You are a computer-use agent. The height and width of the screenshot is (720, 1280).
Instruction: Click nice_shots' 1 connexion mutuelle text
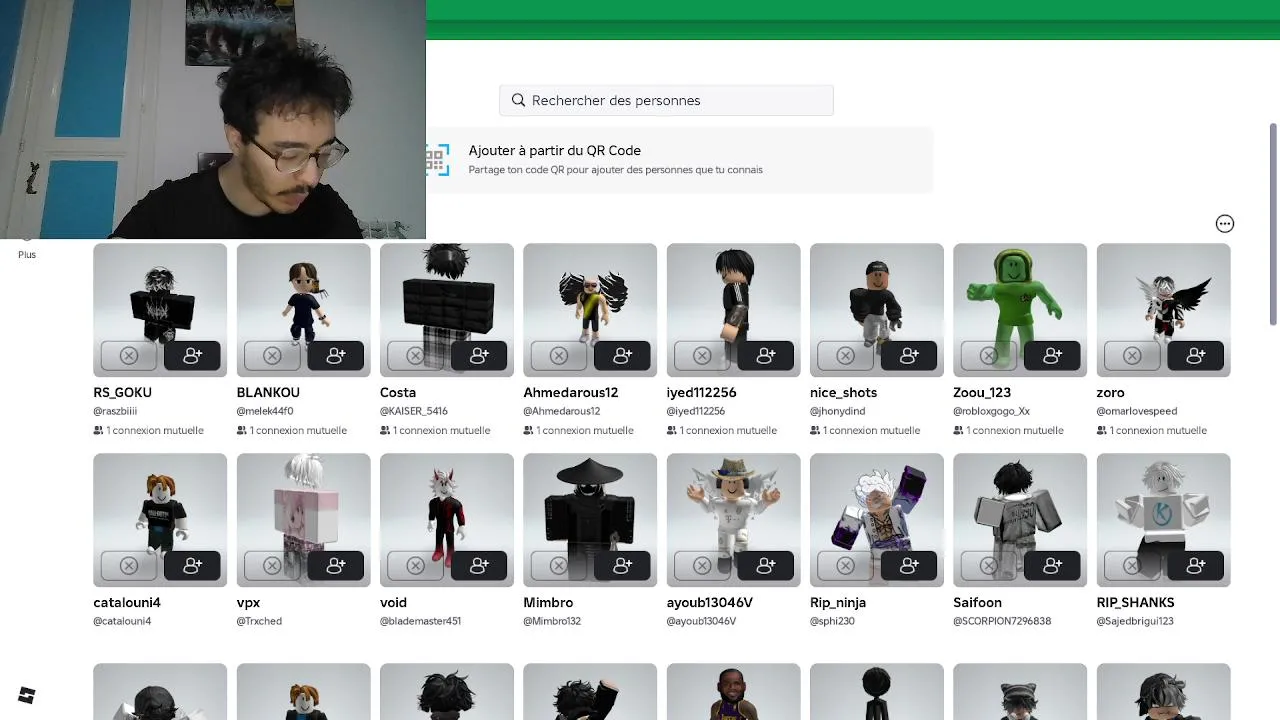pyautogui.click(x=865, y=431)
